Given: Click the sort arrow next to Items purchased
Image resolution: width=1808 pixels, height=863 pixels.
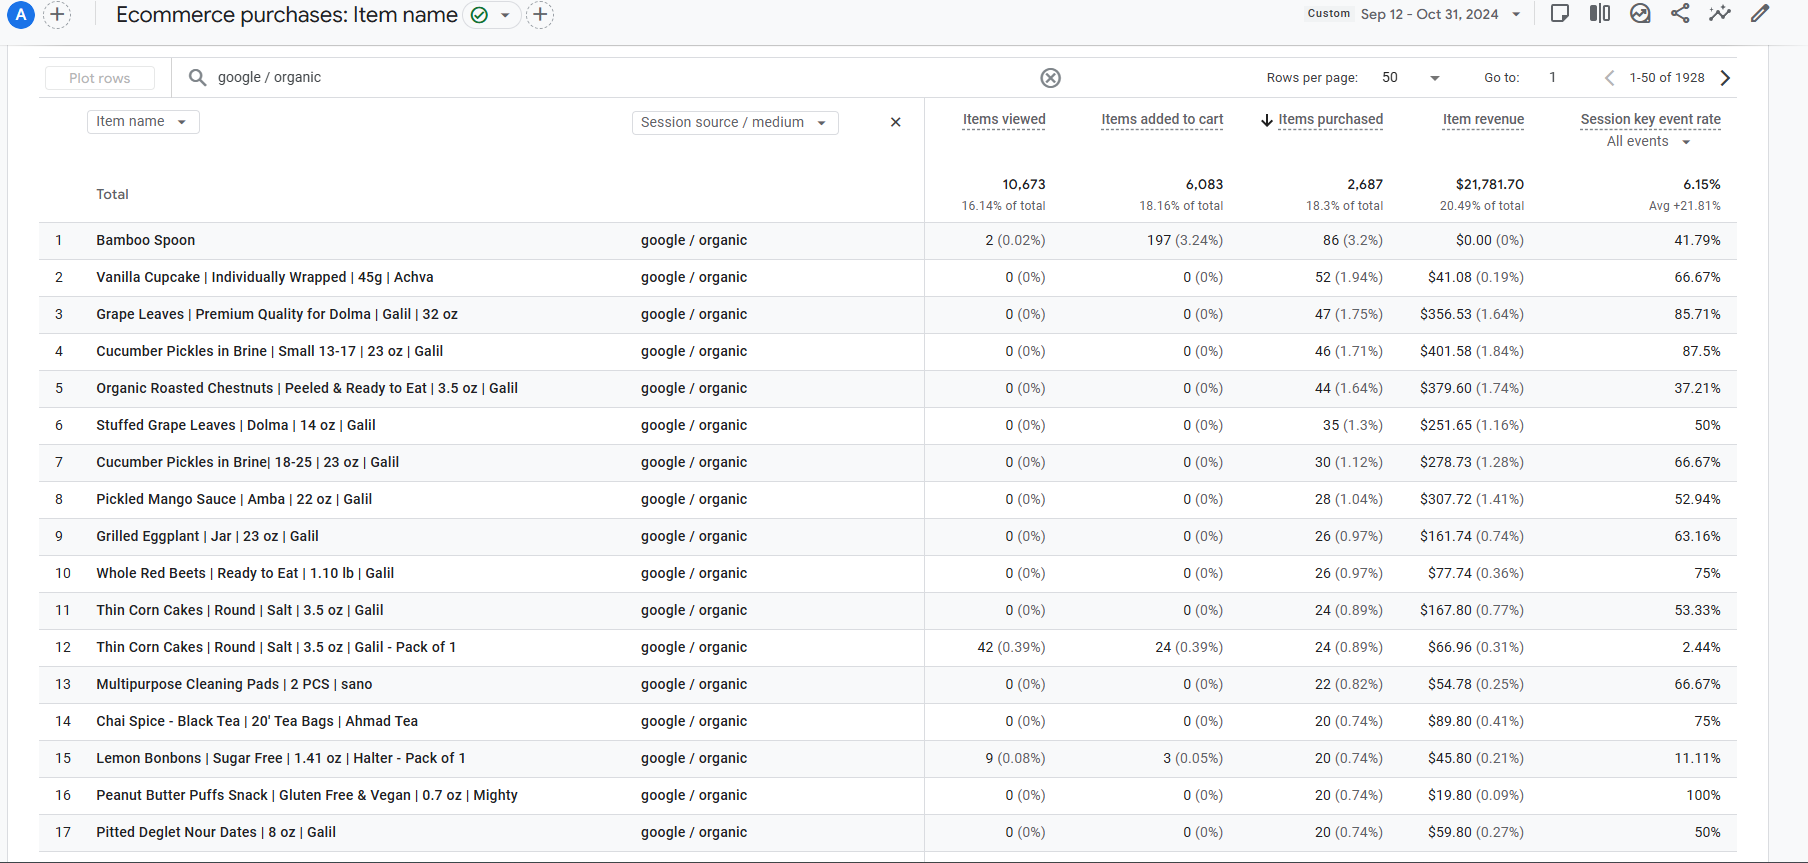Looking at the screenshot, I should pyautogui.click(x=1267, y=120).
